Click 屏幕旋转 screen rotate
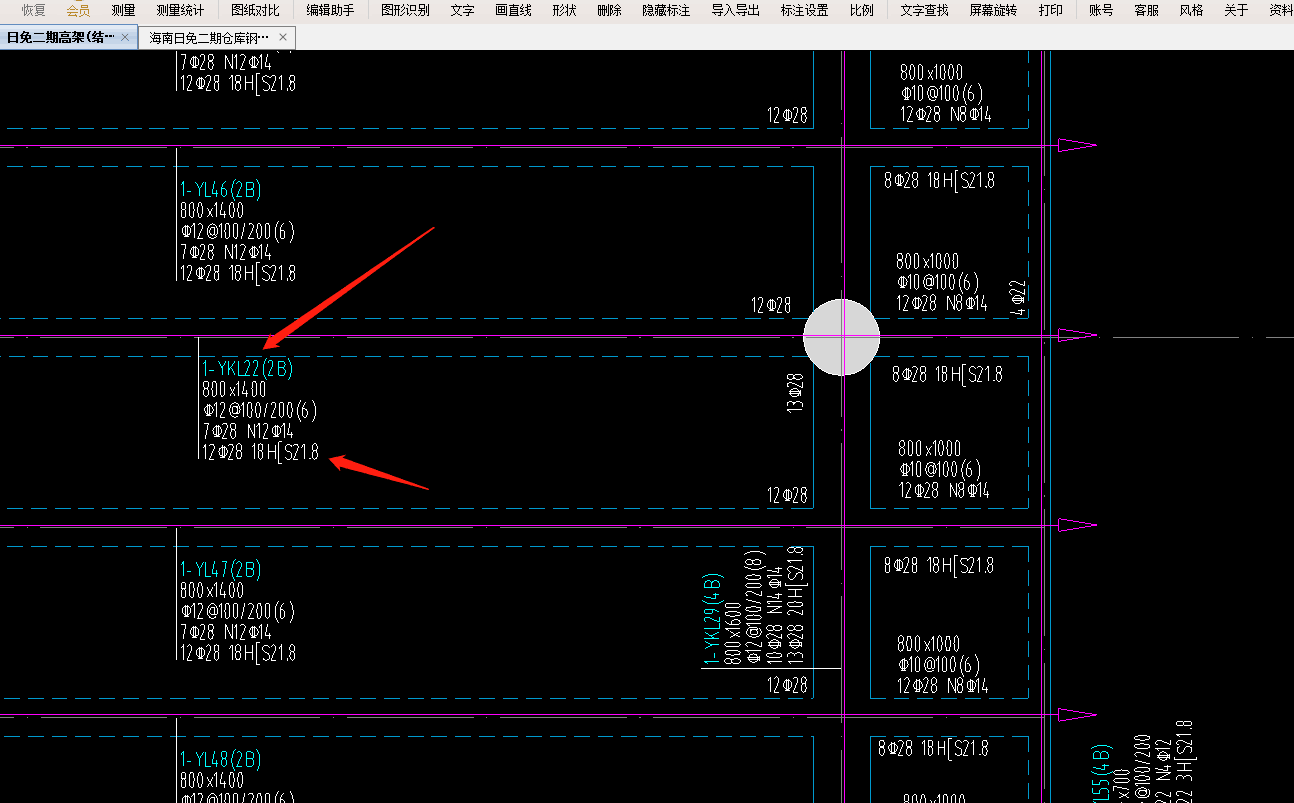The height and width of the screenshot is (803, 1294). pyautogui.click(x=993, y=10)
